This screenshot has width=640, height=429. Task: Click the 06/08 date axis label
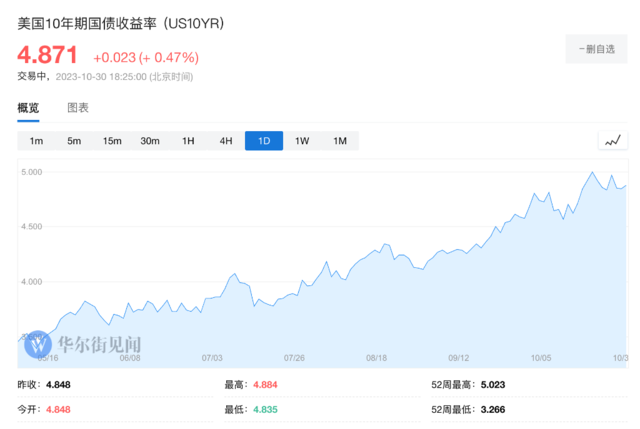pos(130,358)
